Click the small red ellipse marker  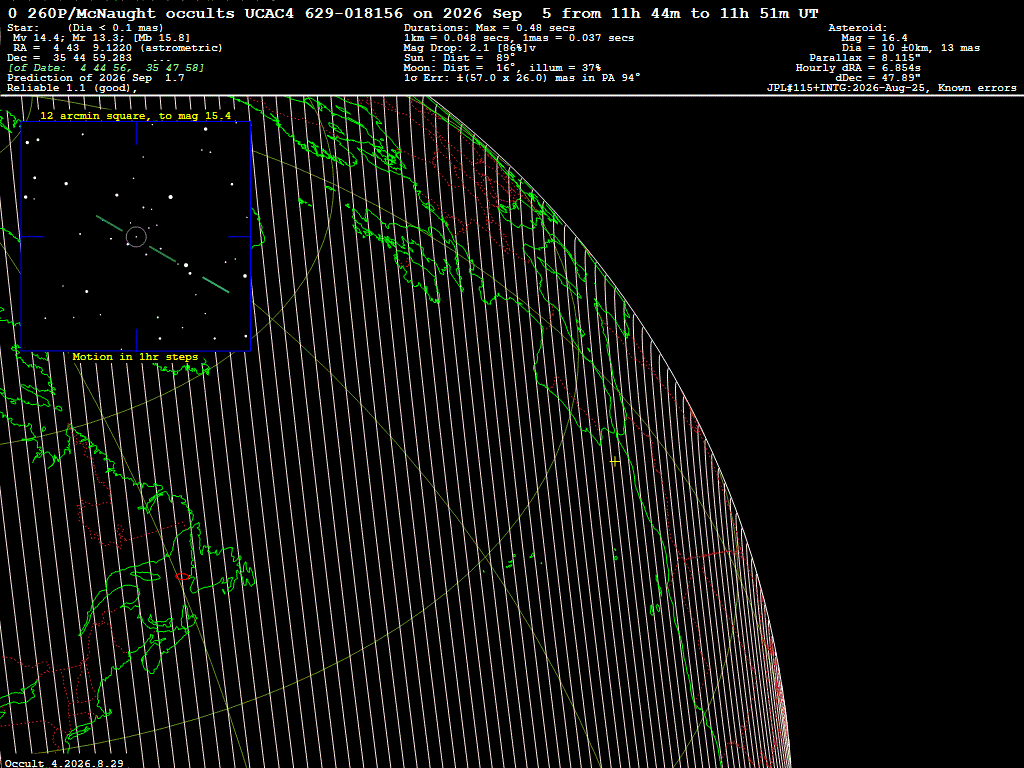(x=182, y=577)
